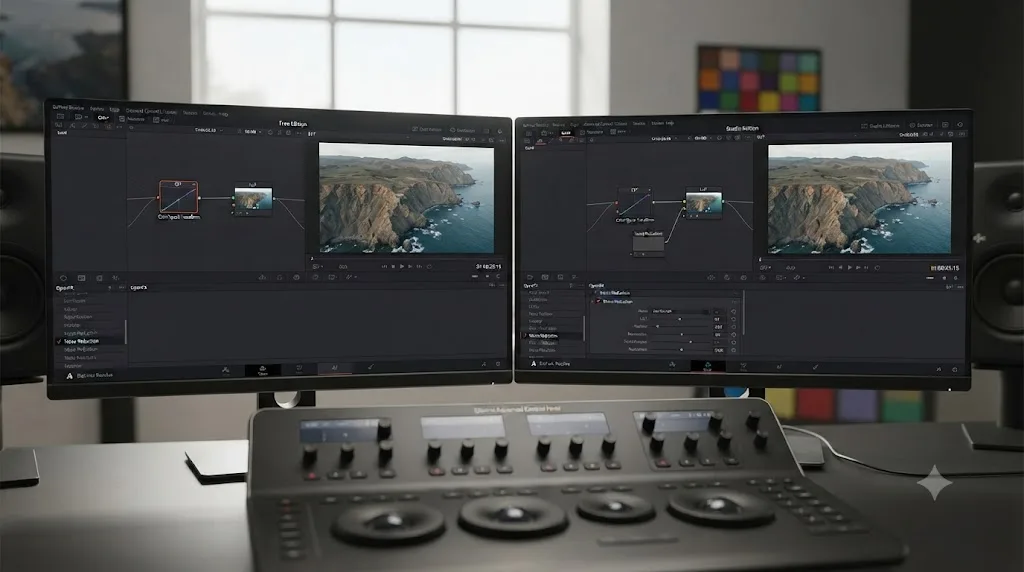Click the picture-frame icon in Studio Edition lower toolbar

click(x=545, y=277)
